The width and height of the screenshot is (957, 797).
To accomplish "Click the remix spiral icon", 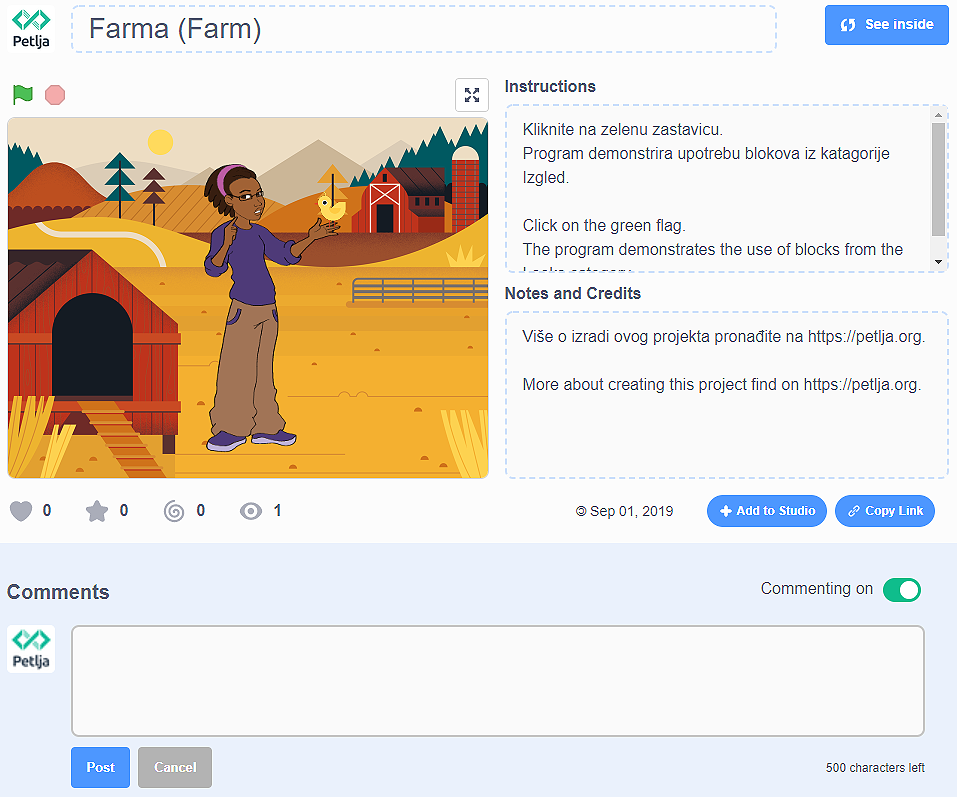I will click(x=174, y=511).
